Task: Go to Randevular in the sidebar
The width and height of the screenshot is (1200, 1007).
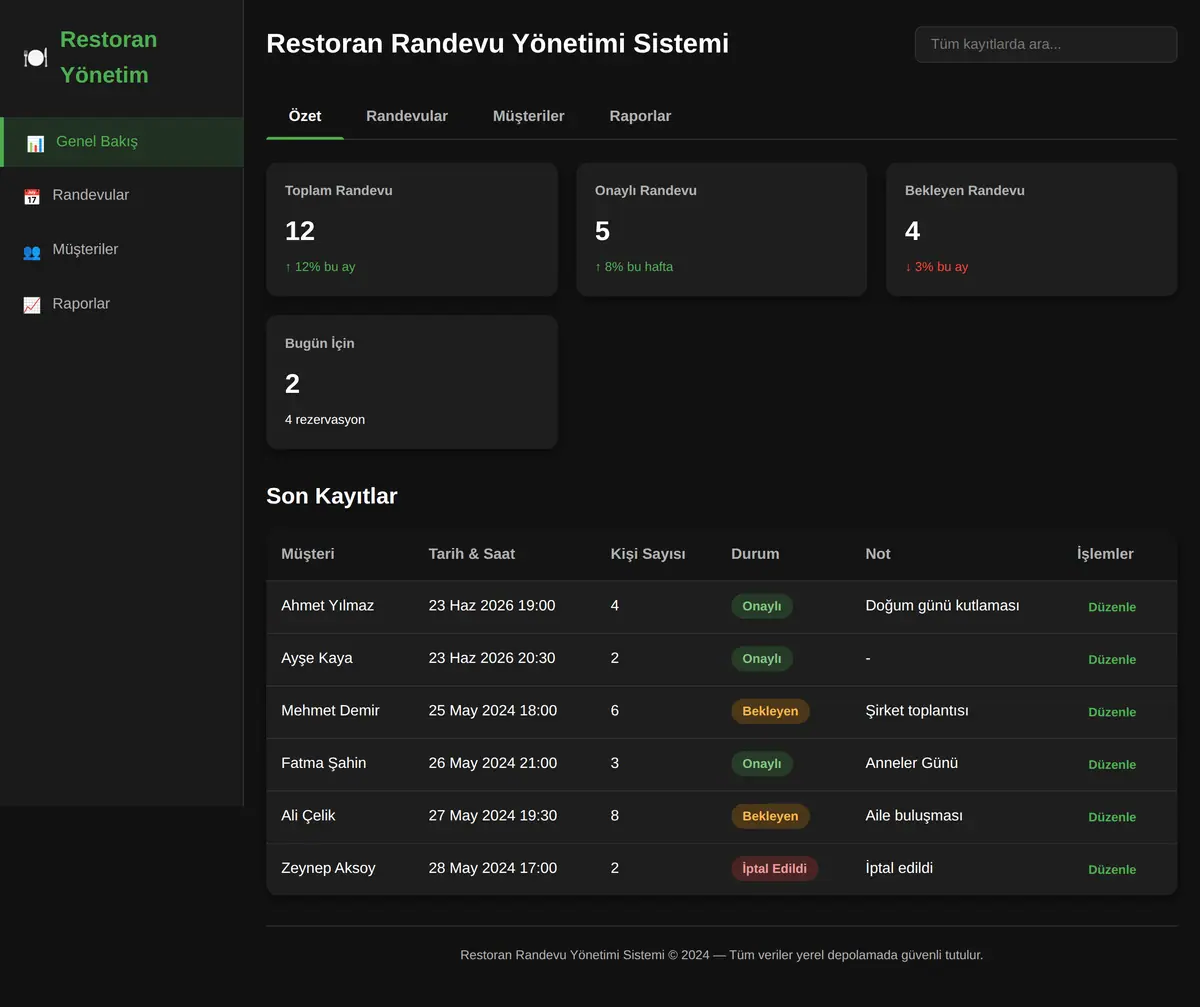Action: click(122, 195)
